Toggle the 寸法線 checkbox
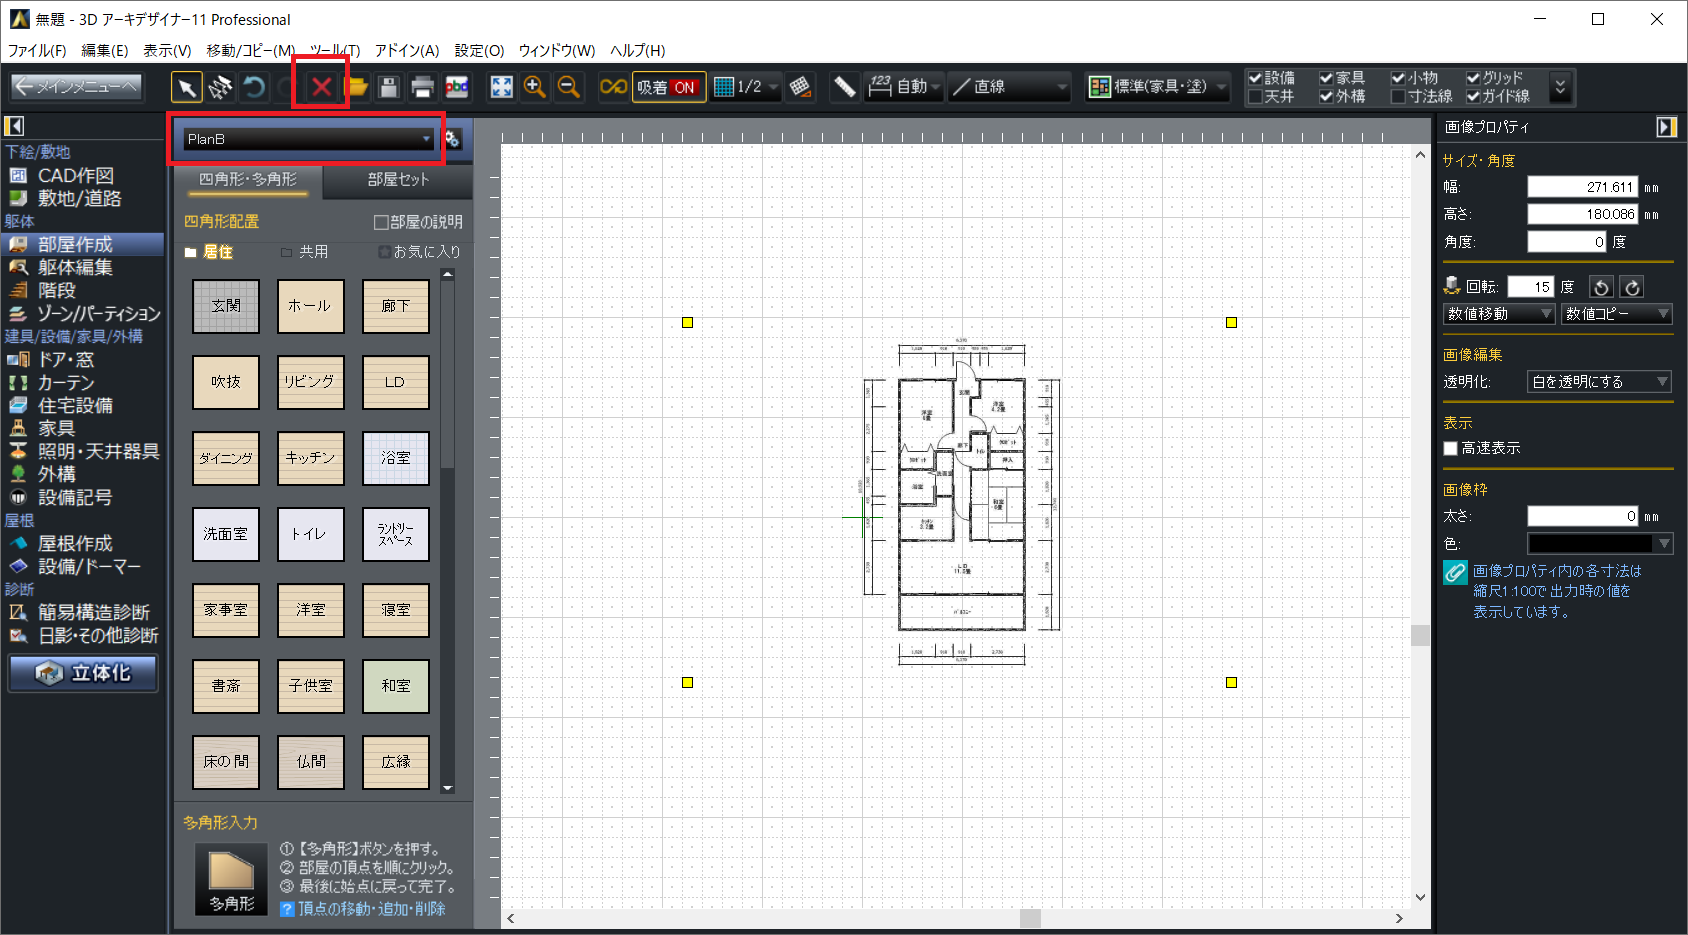1688x935 pixels. pyautogui.click(x=1399, y=97)
